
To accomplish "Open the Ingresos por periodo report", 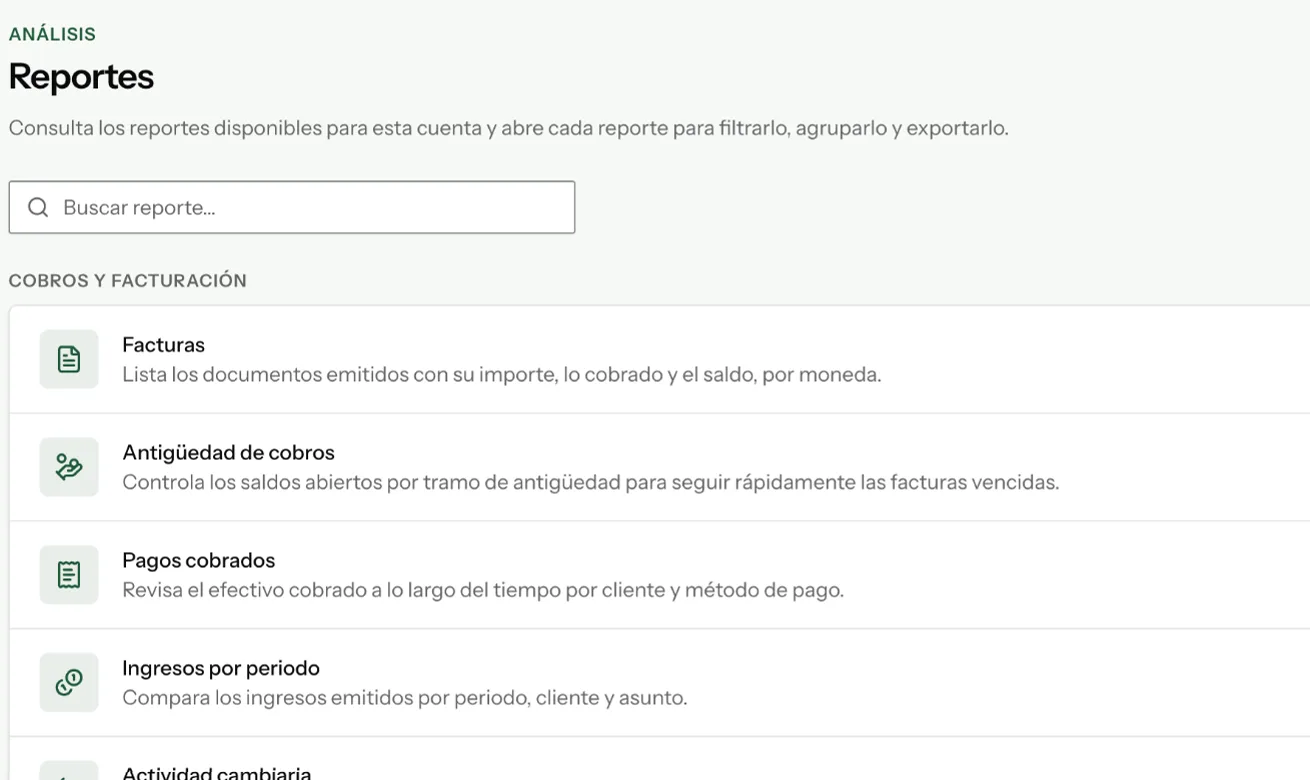I will tap(660, 683).
